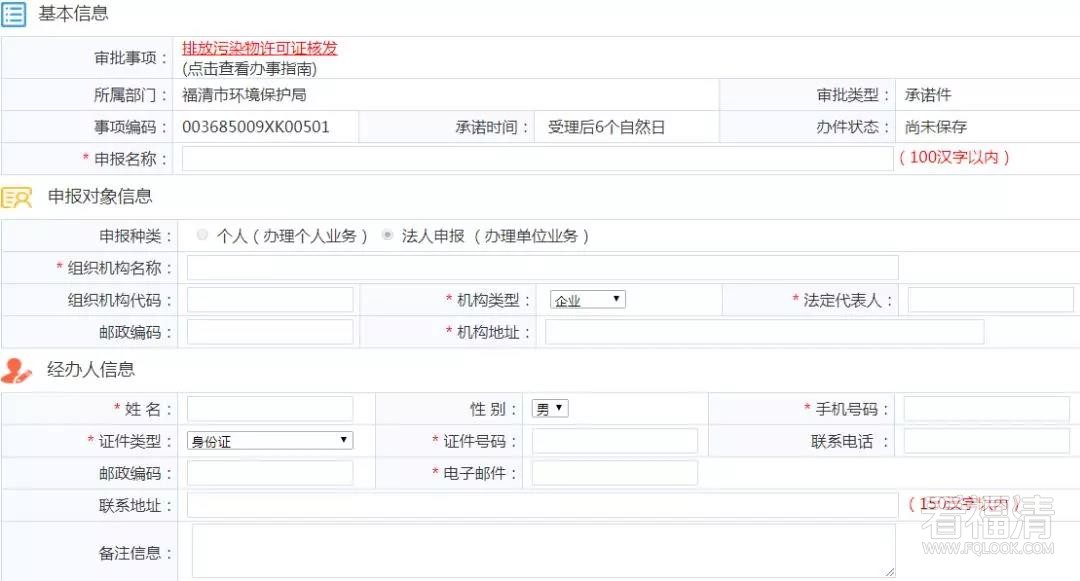This screenshot has width=1080, height=581.
Task: Click the 申报名称 text field
Action: click(537, 158)
